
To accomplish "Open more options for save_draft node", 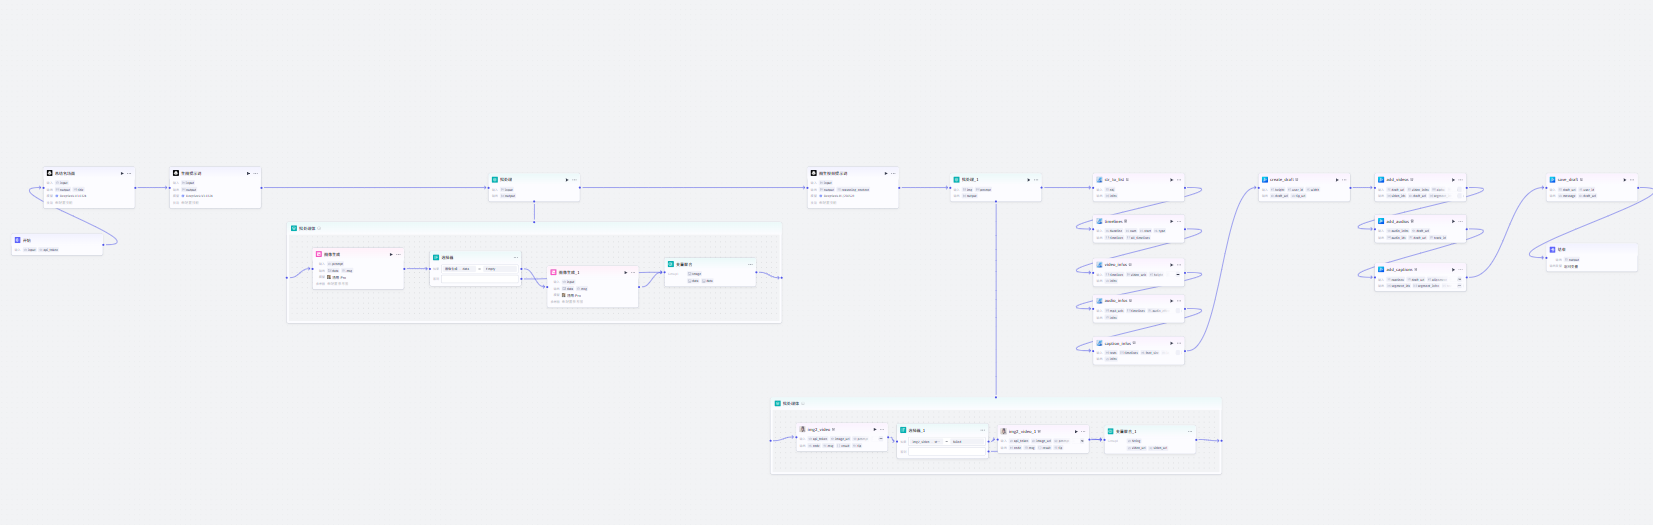I will point(1632,180).
